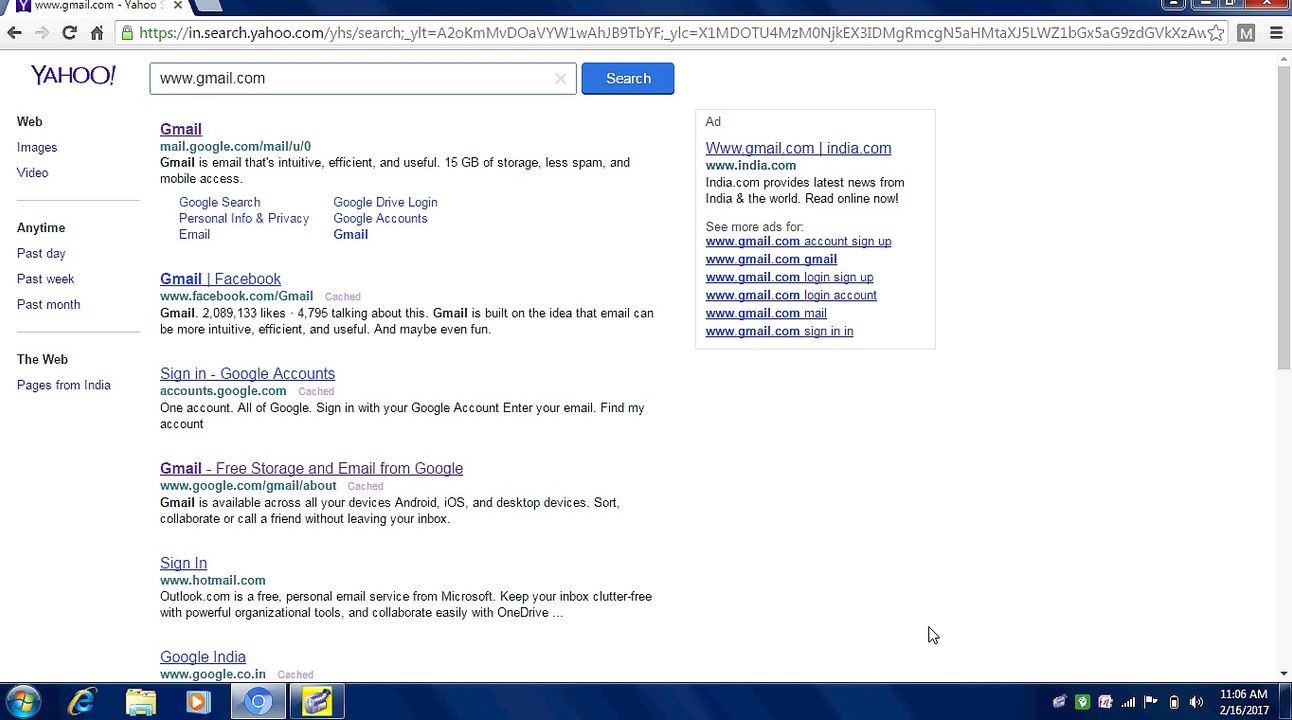Image resolution: width=1292 pixels, height=720 pixels.
Task: Select The Web region filter
Action: click(x=42, y=359)
